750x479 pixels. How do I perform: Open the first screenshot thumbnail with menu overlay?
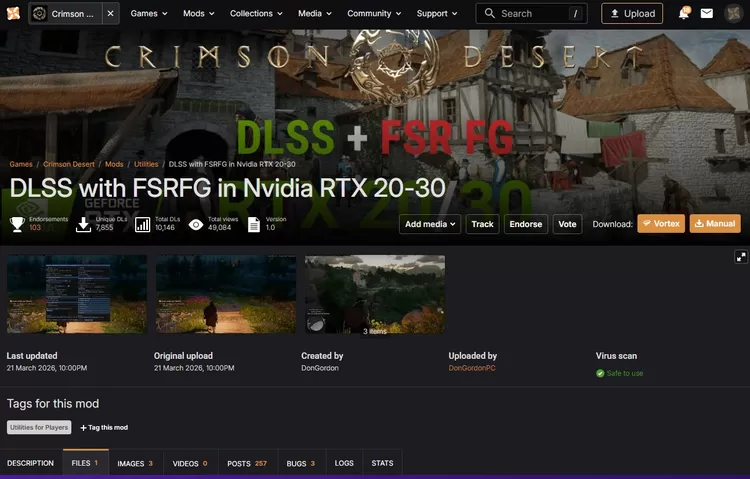77,294
